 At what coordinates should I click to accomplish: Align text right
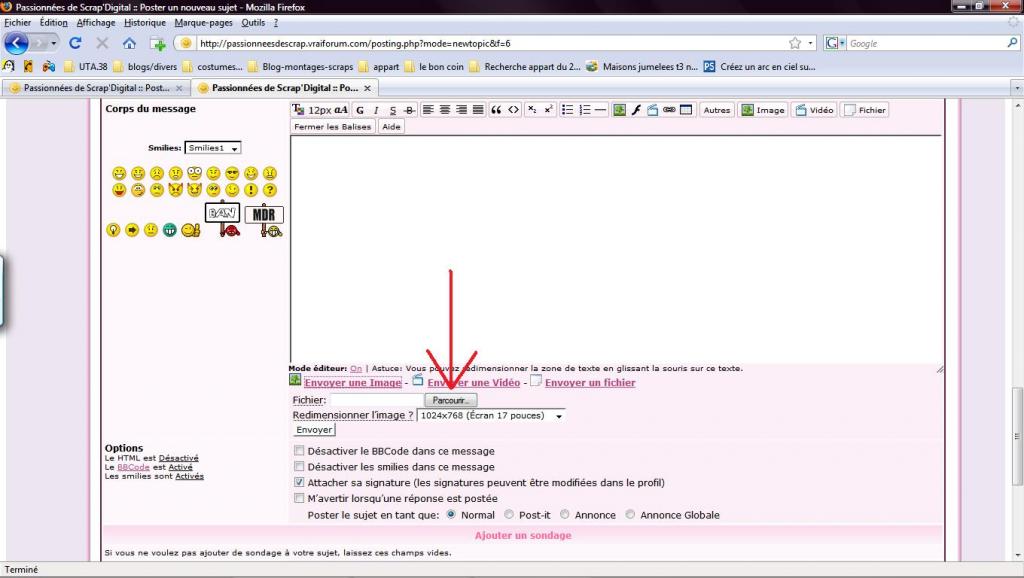462,110
